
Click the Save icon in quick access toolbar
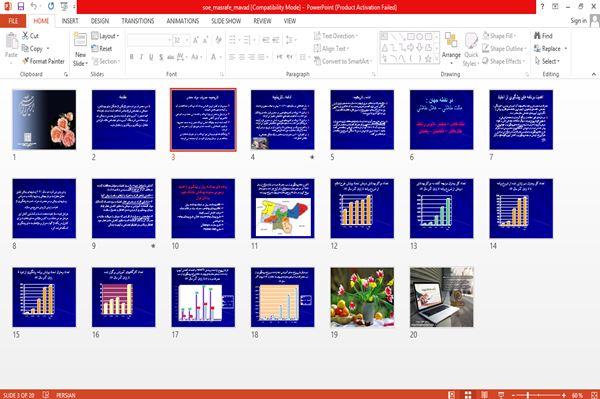pyautogui.click(x=21, y=6)
